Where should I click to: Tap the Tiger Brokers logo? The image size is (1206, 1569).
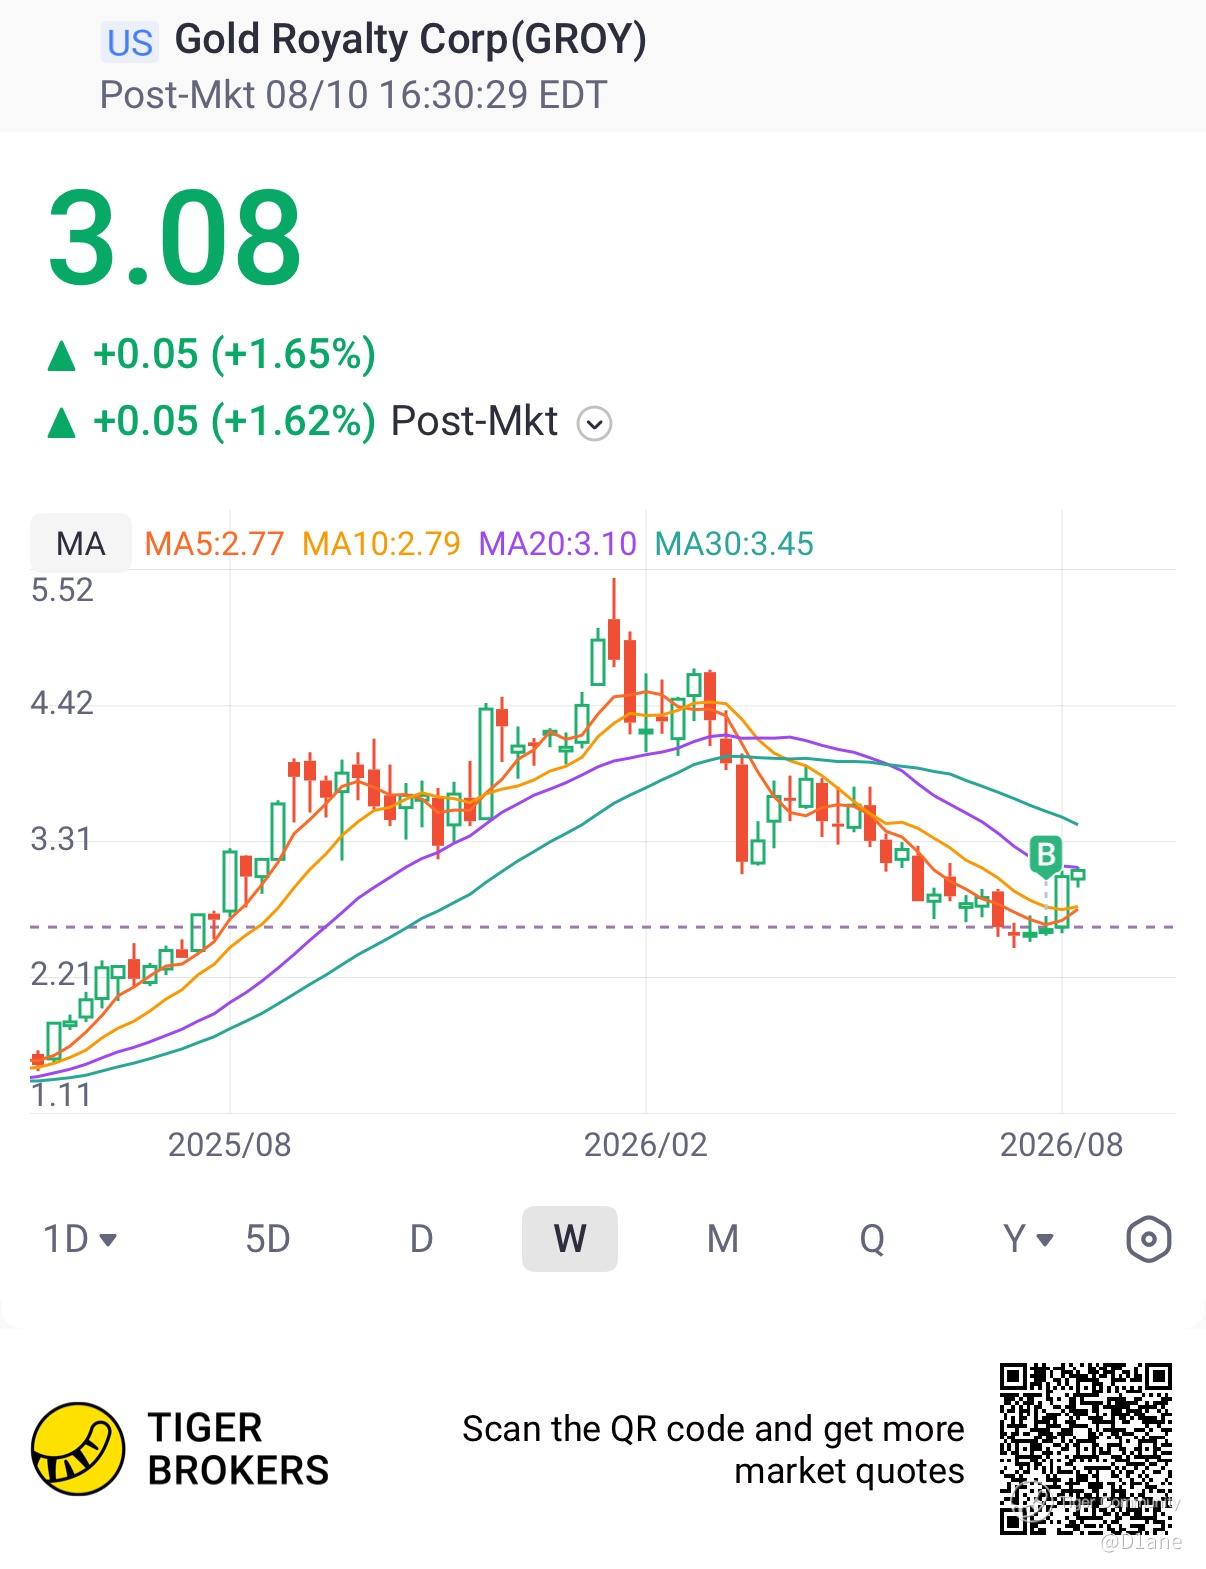point(78,1448)
